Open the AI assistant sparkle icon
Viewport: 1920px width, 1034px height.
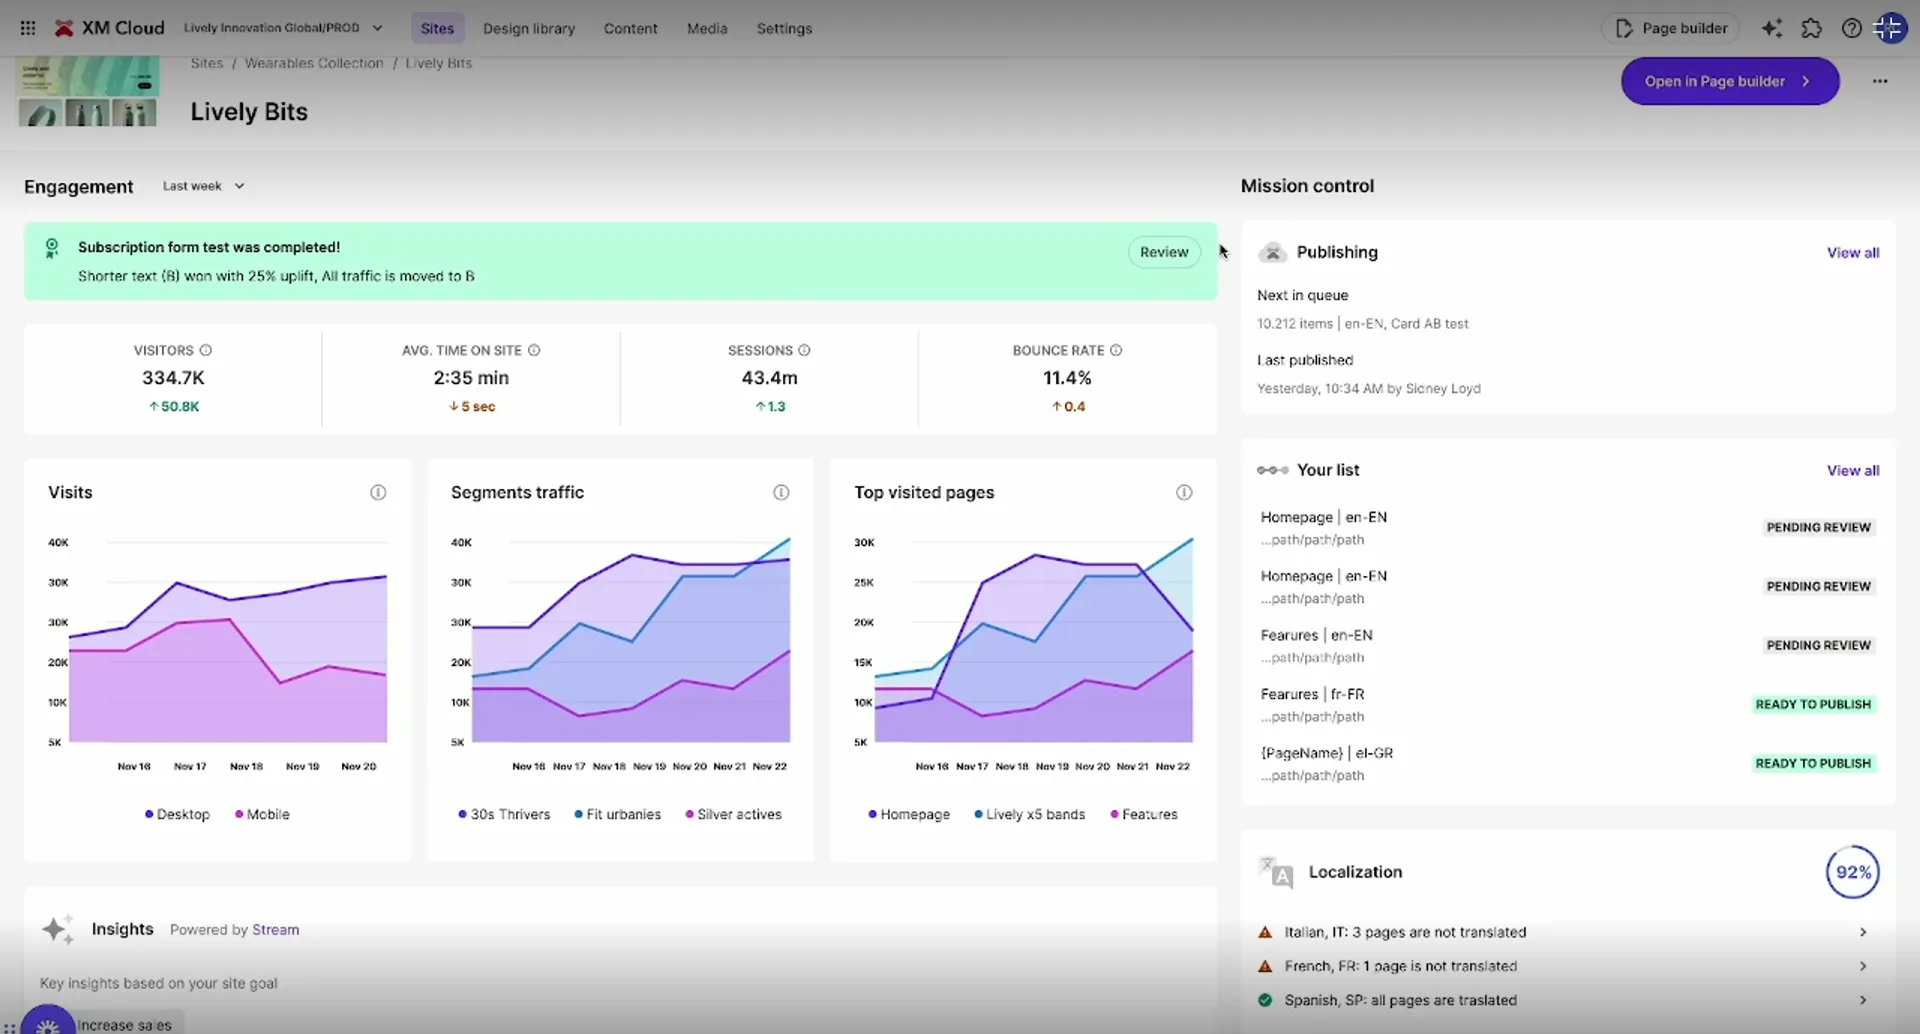[1772, 28]
